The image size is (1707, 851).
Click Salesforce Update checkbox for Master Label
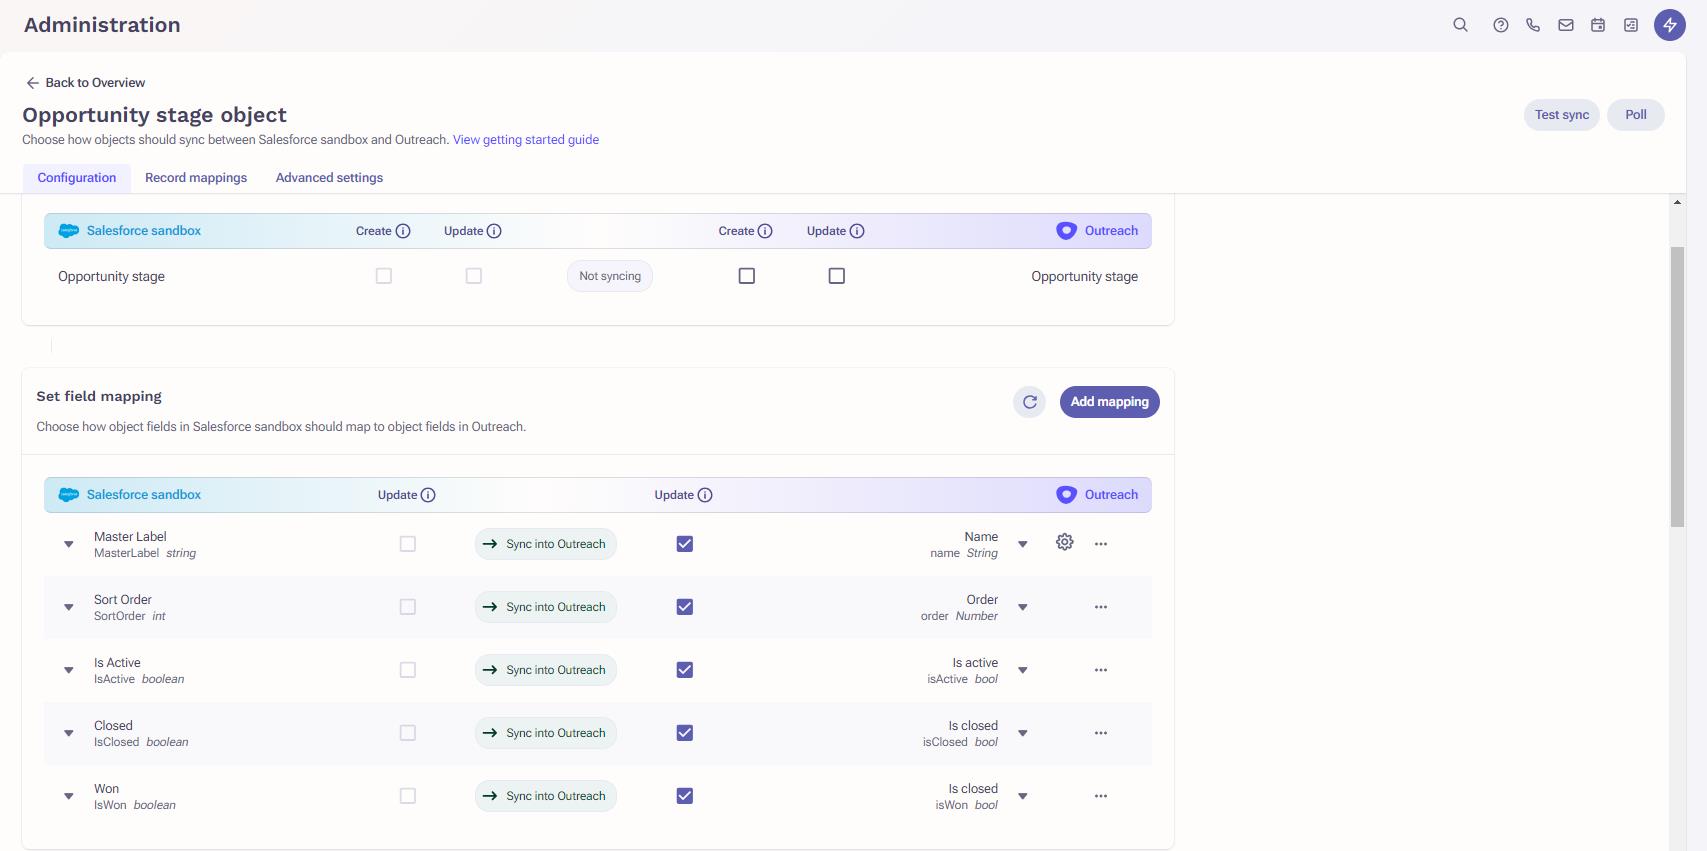tap(407, 544)
